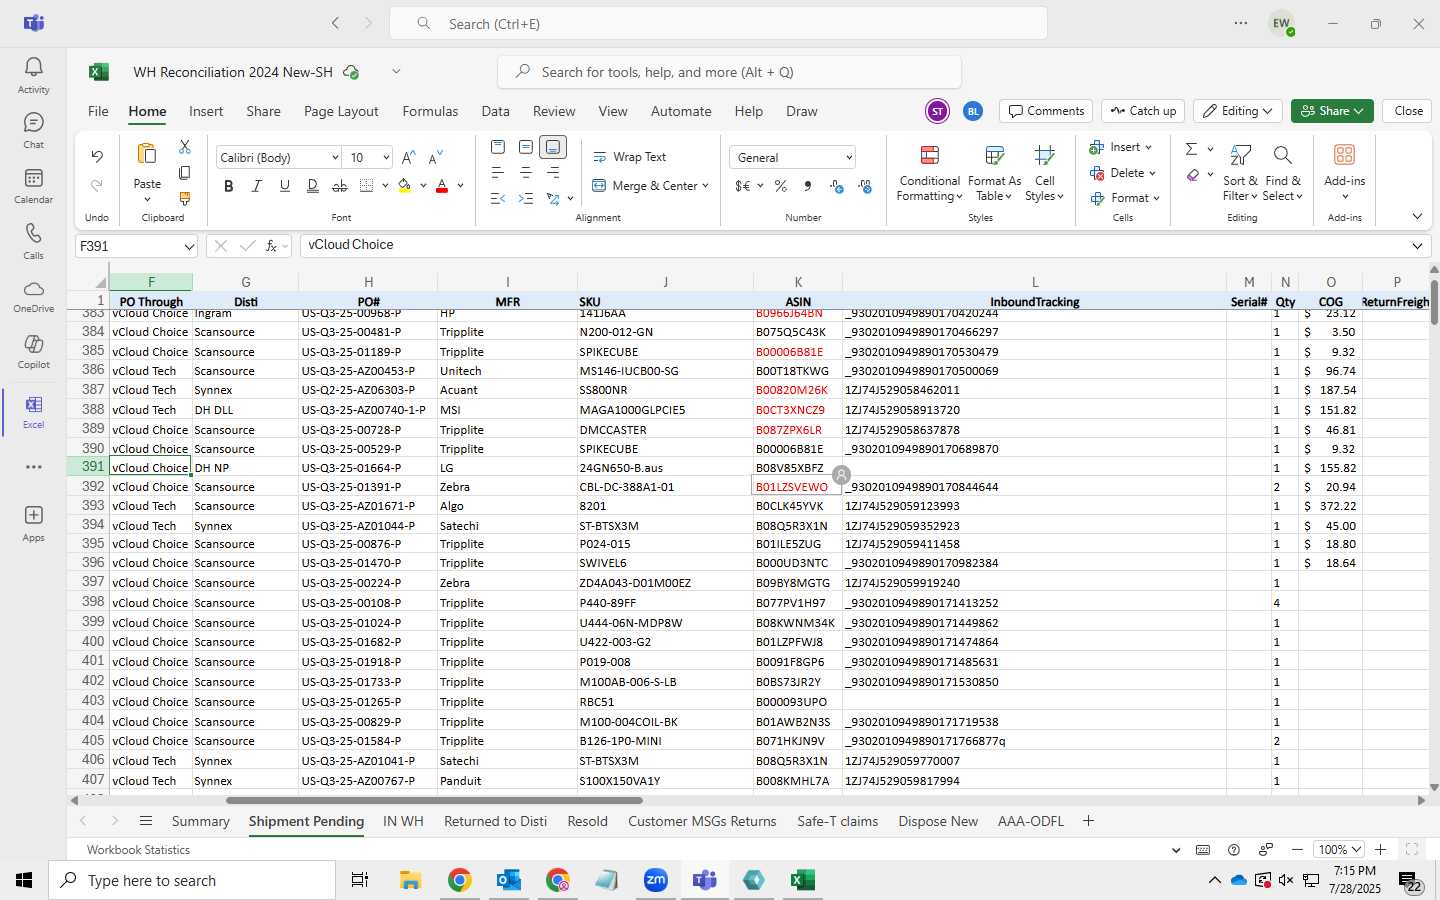Click the Copy icon in Clipboard group
The image size is (1440, 900).
[x=184, y=173]
